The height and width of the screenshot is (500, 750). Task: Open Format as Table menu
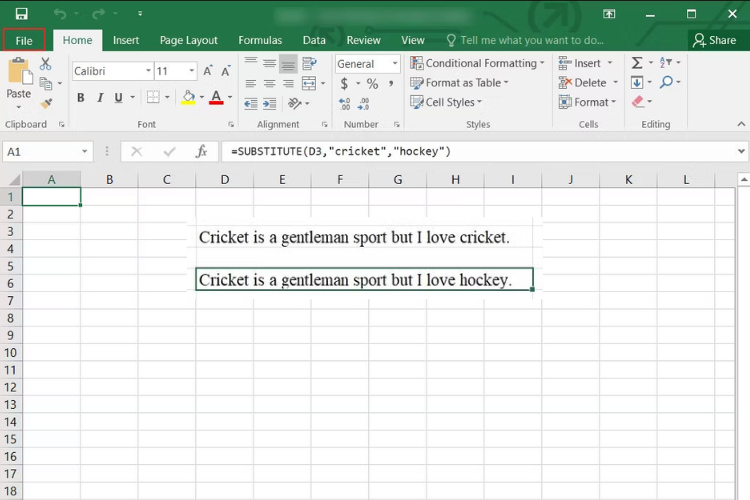[x=459, y=83]
